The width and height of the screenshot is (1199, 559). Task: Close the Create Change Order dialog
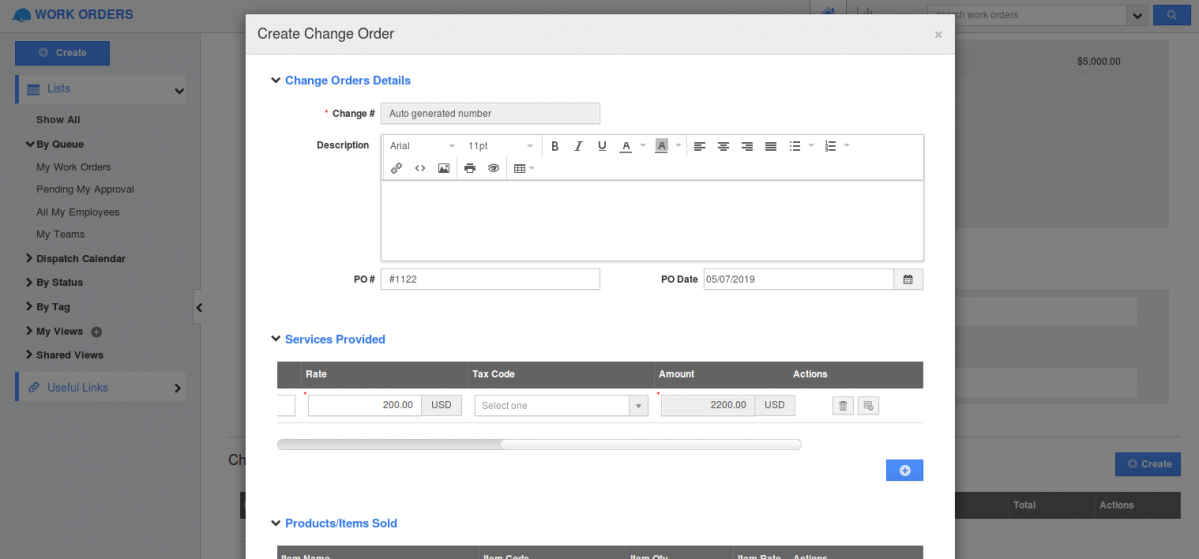(x=938, y=35)
